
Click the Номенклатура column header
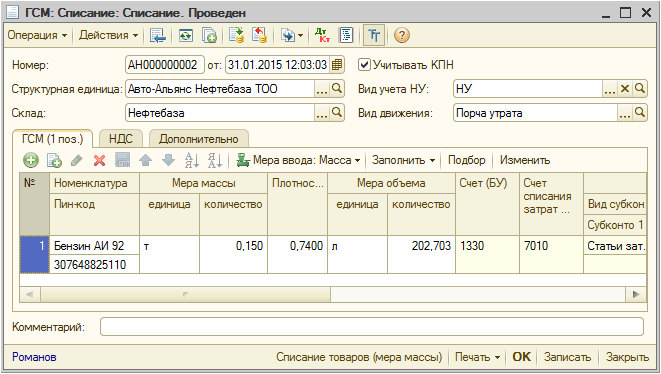(x=94, y=183)
